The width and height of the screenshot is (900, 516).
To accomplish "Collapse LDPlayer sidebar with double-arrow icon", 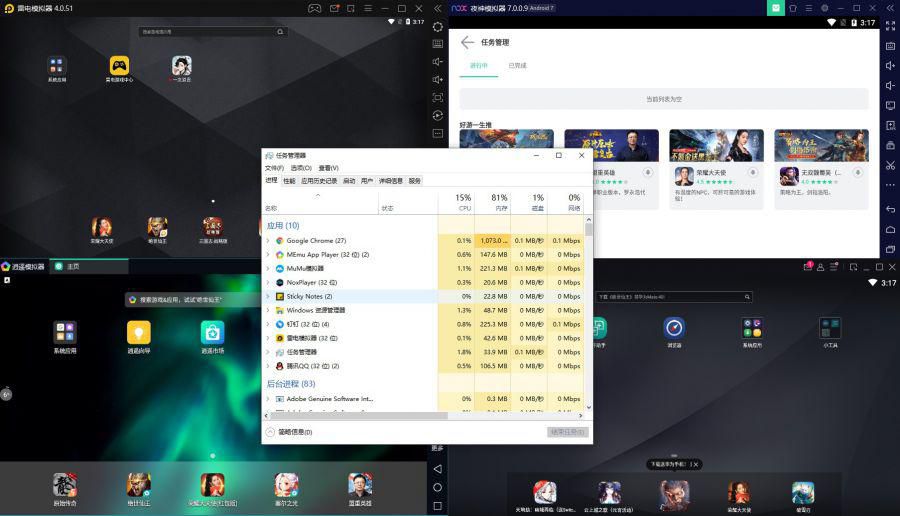I will coord(437,8).
